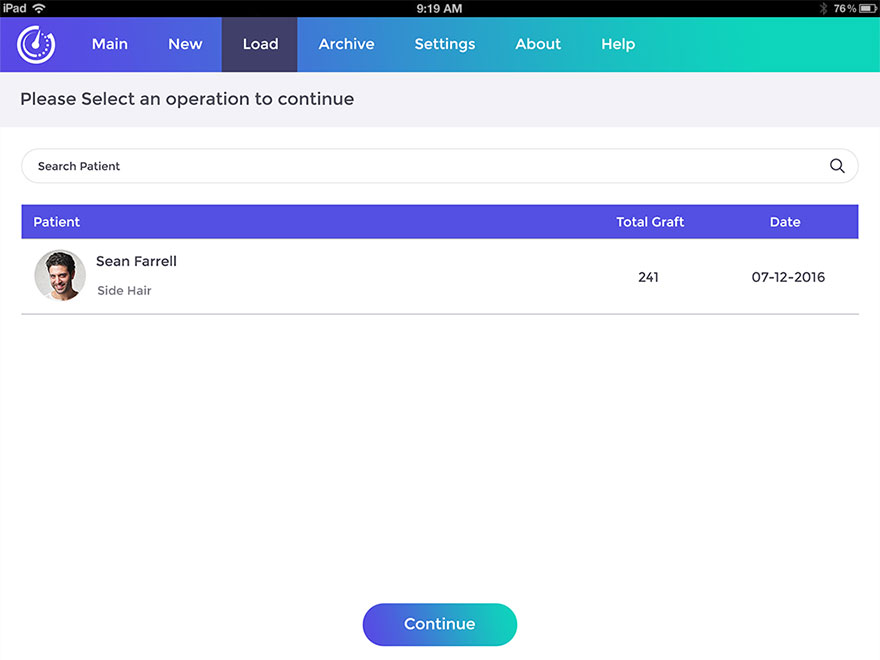Select the Main tab
The image size is (880, 660).
[x=110, y=44]
